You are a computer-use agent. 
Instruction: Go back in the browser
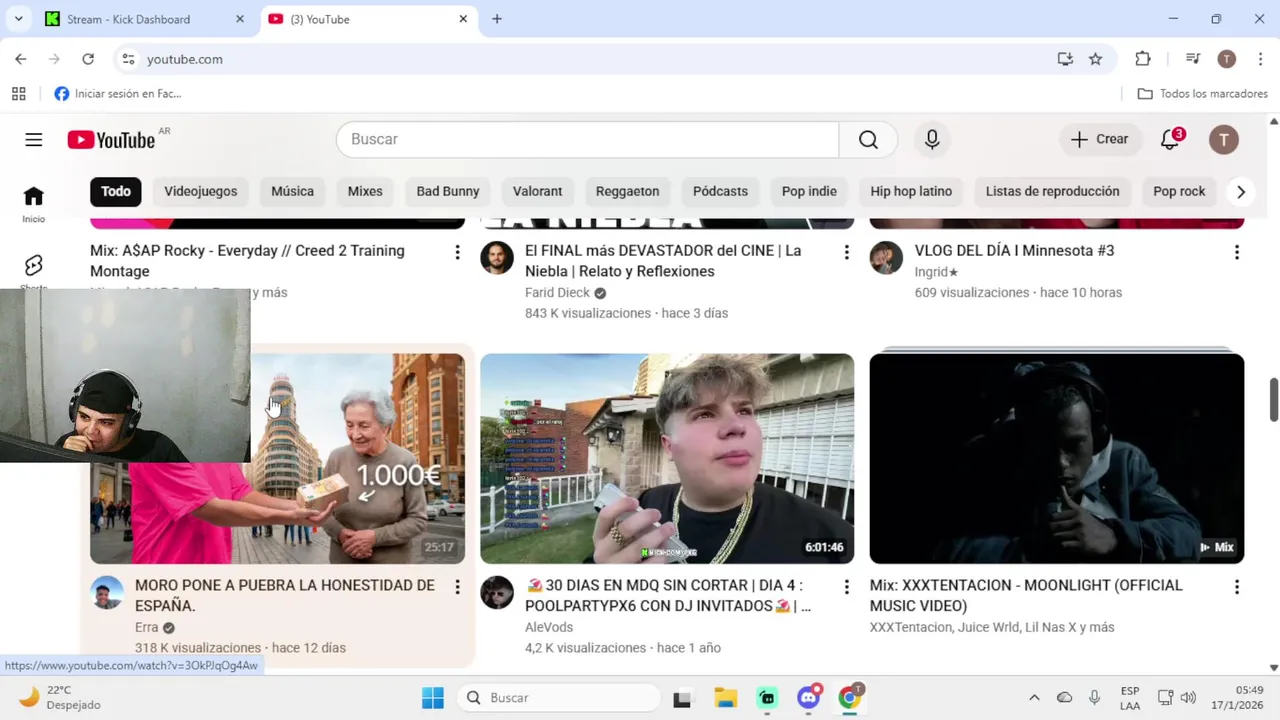pos(21,59)
